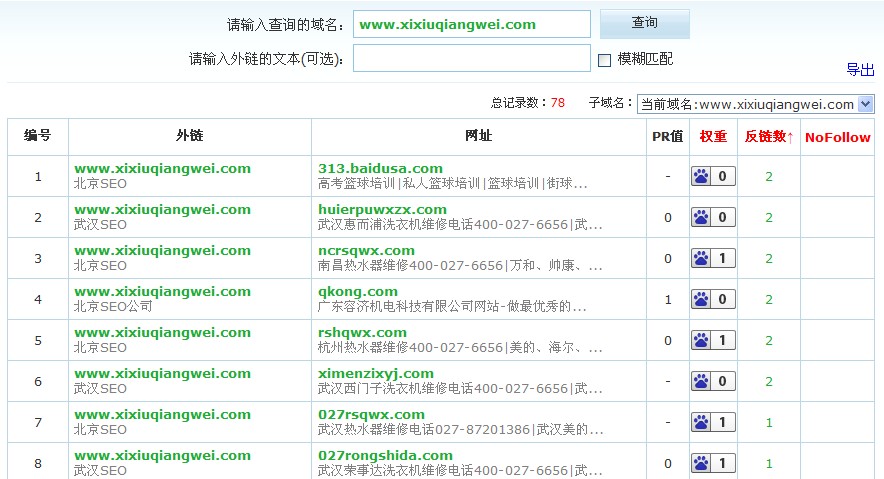Screen dimensions: 884x479
Task: Sort by 反链数 column header
Action: [768, 137]
